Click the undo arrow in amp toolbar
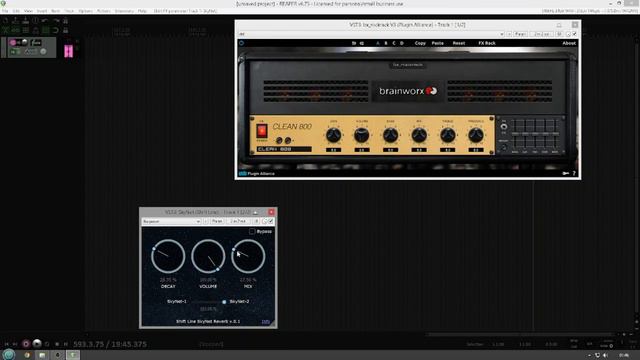This screenshot has width=640, height=360. point(354,43)
